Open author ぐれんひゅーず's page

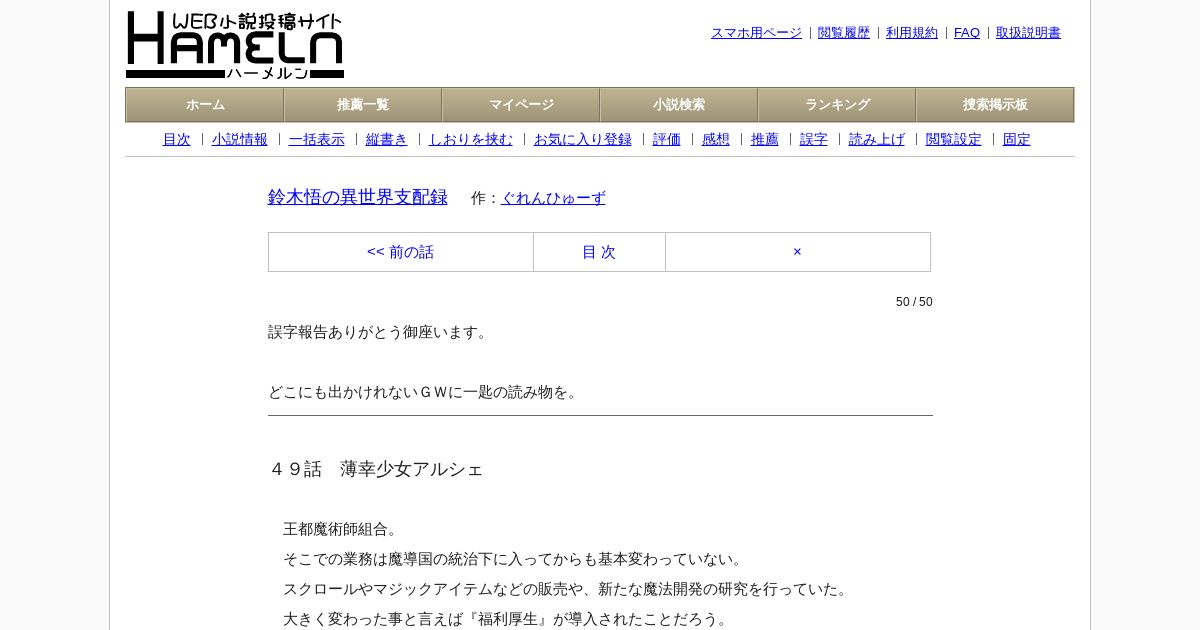[553, 198]
